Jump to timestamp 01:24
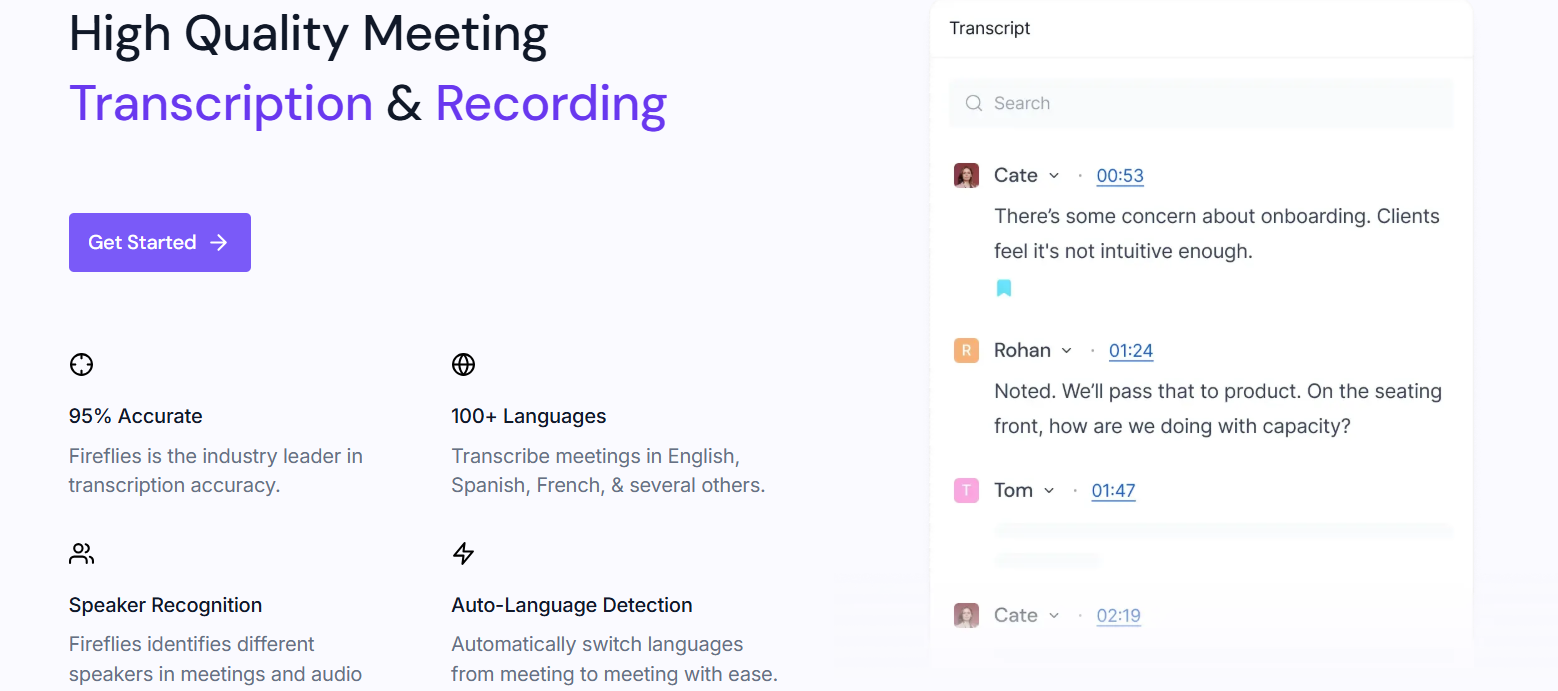The width and height of the screenshot is (1558, 691). tap(1131, 351)
